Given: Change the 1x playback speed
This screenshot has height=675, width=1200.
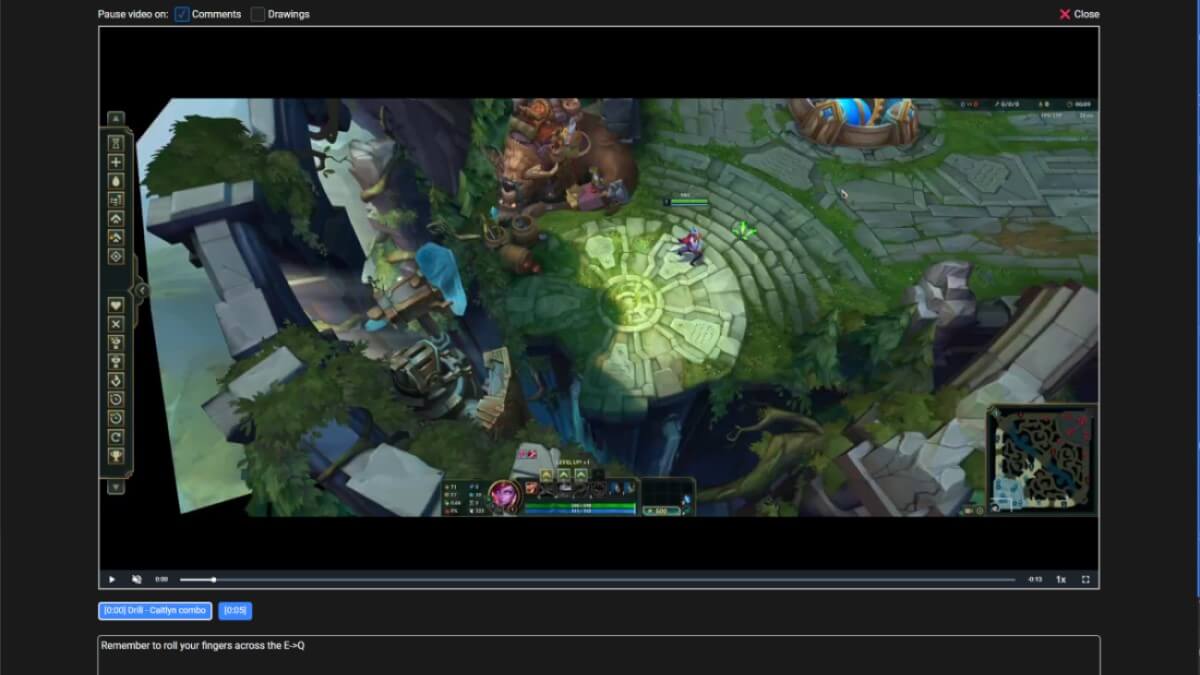Looking at the screenshot, I should [1061, 579].
